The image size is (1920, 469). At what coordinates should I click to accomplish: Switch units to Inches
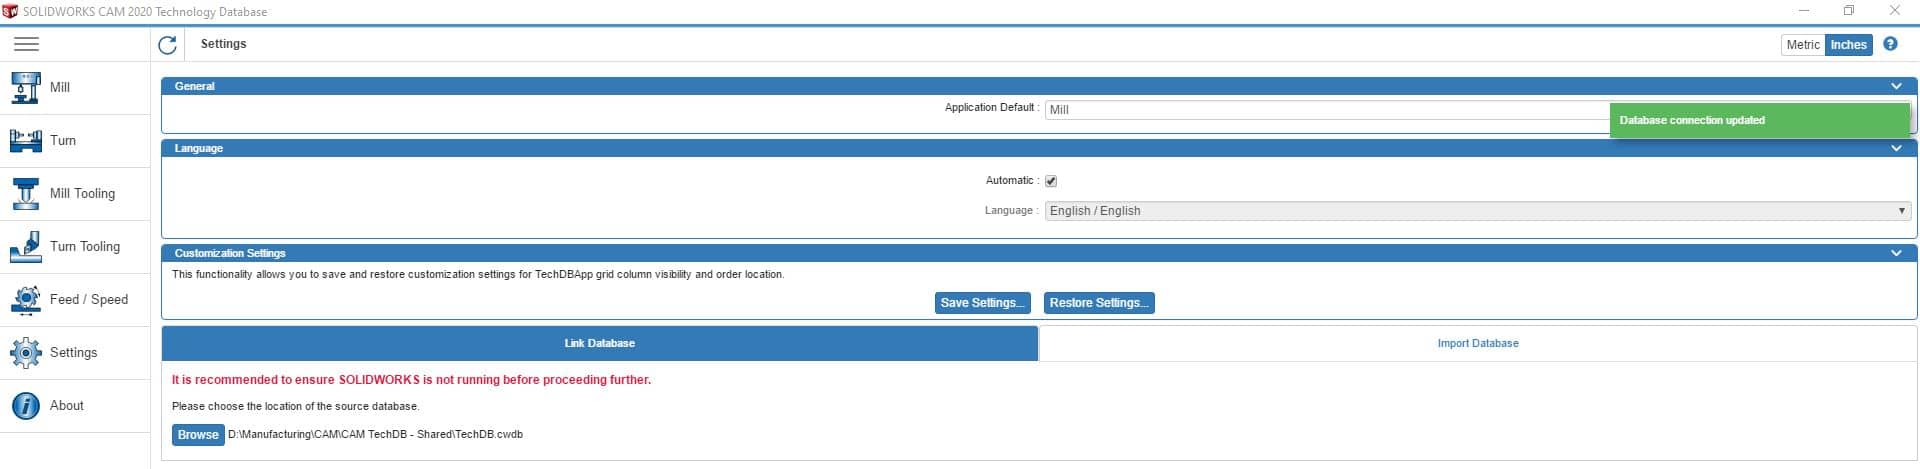pyautogui.click(x=1848, y=45)
